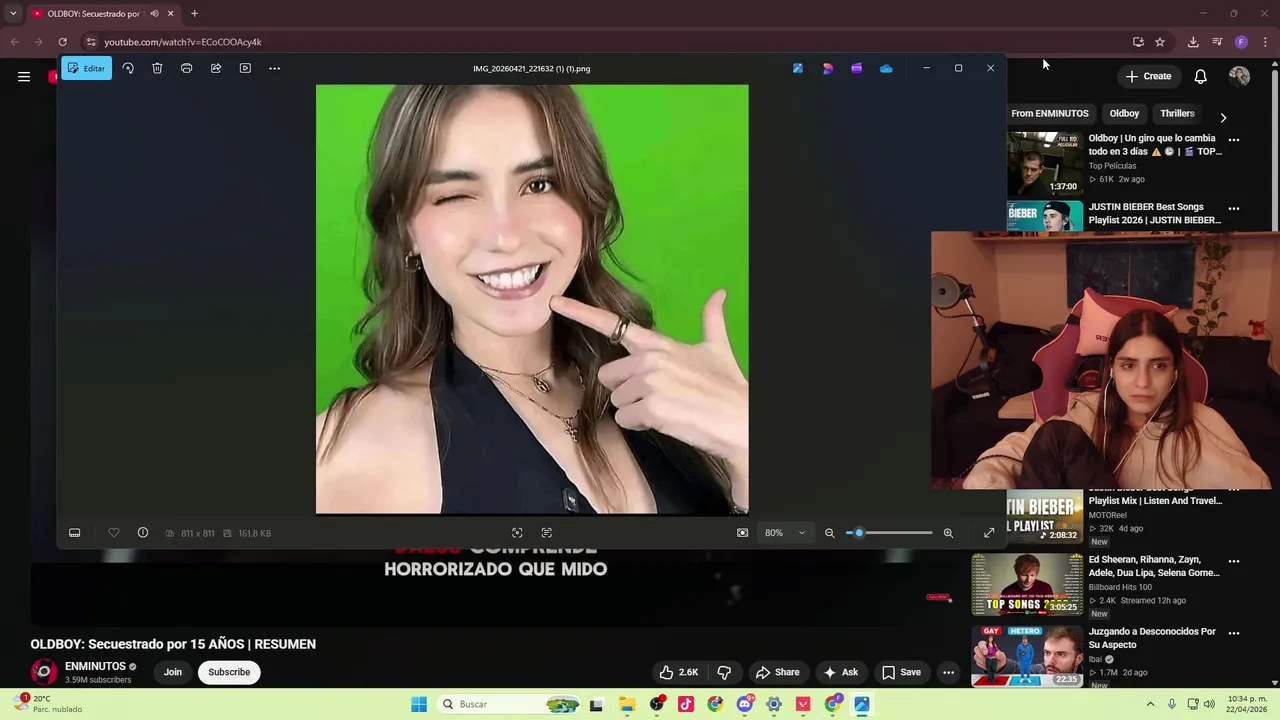The width and height of the screenshot is (1280, 720).
Task: Delete the image with trash icon
Action: [157, 68]
